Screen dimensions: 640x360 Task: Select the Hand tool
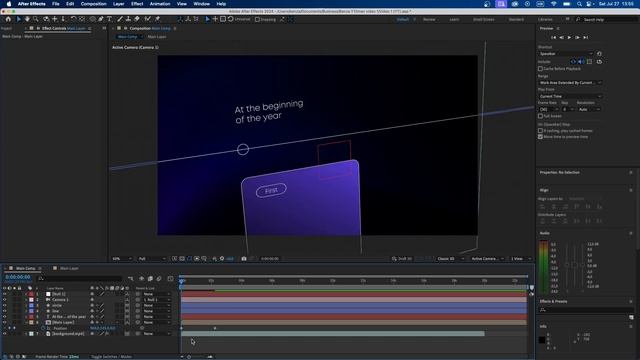click(x=27, y=19)
